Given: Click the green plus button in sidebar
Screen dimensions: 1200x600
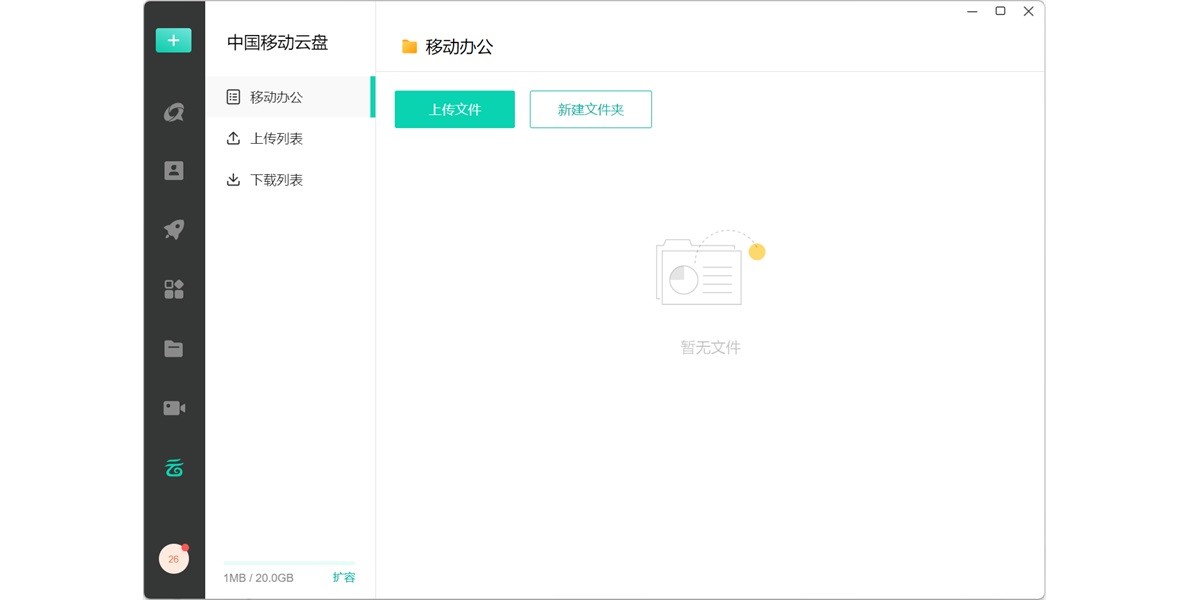Looking at the screenshot, I should pyautogui.click(x=173, y=40).
